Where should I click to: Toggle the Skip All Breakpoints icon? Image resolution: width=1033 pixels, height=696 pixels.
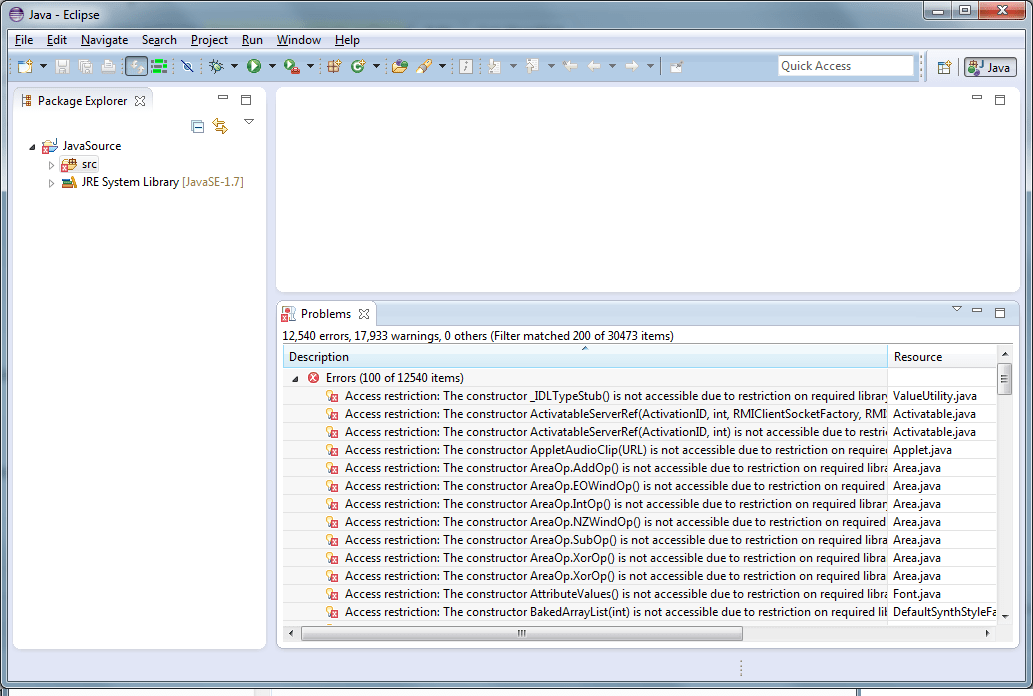click(187, 66)
